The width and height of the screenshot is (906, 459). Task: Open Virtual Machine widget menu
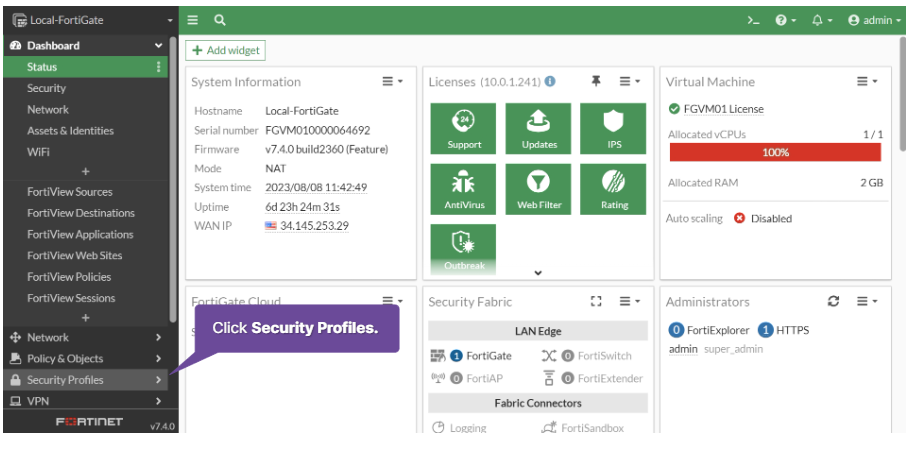[x=867, y=82]
